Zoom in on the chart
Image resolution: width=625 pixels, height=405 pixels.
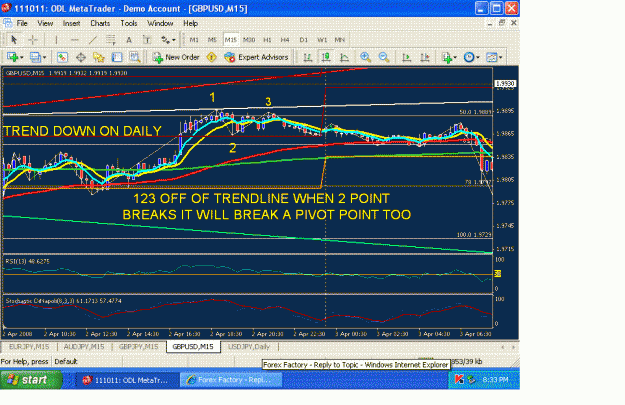point(366,57)
